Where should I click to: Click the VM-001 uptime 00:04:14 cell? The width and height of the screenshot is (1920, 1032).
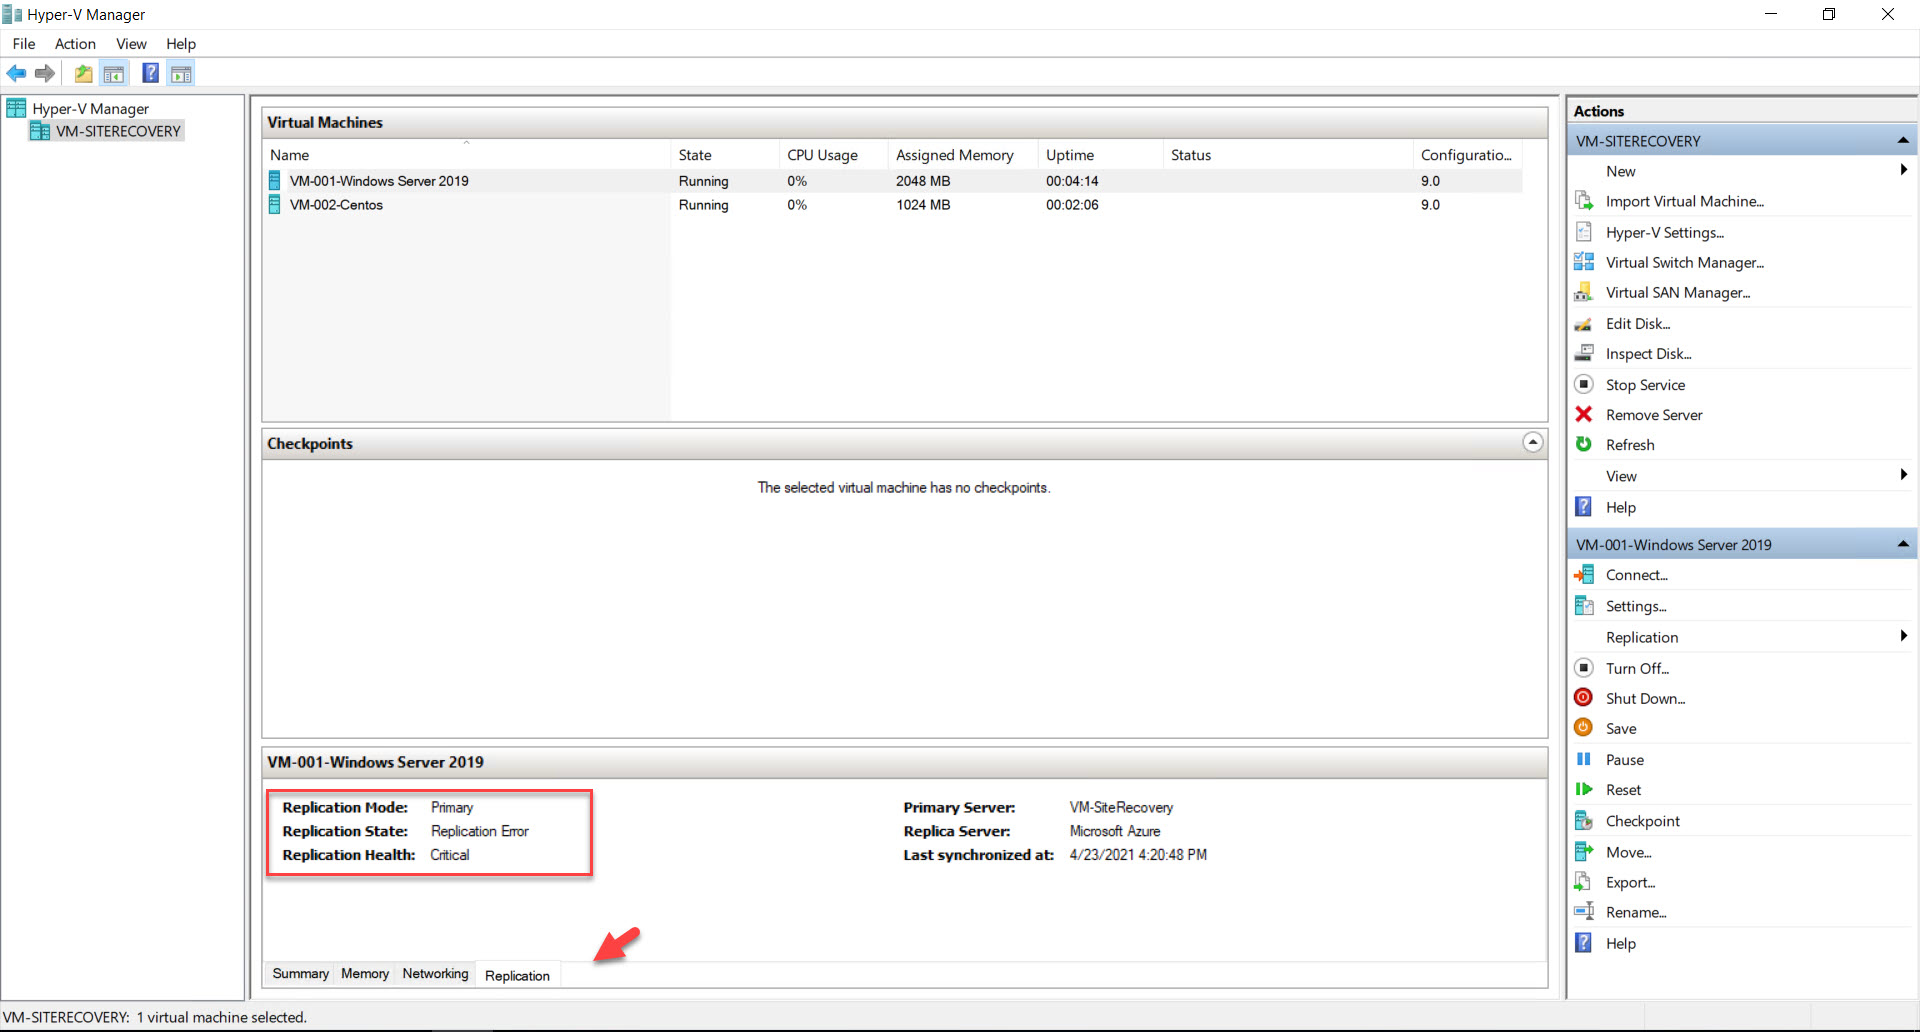click(1072, 181)
